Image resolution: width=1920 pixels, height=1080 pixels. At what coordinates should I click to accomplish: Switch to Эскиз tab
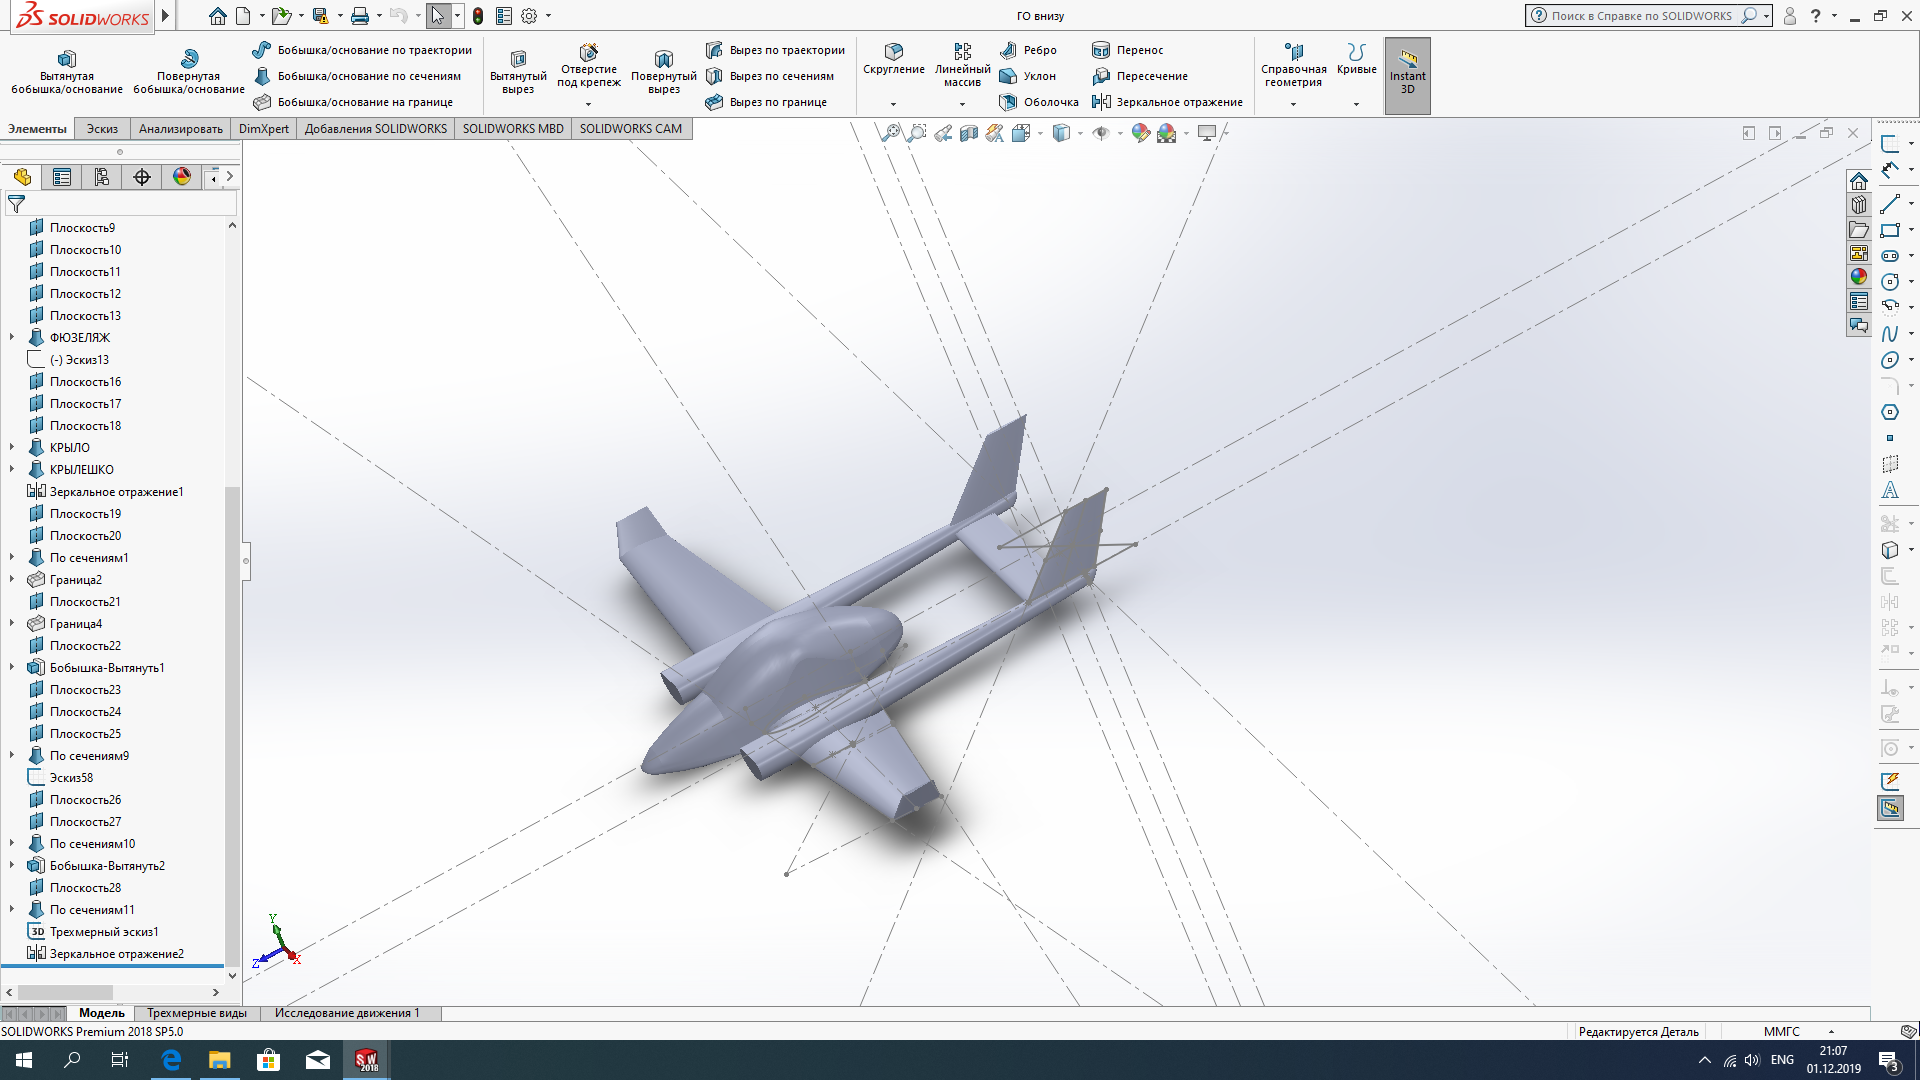click(x=102, y=128)
